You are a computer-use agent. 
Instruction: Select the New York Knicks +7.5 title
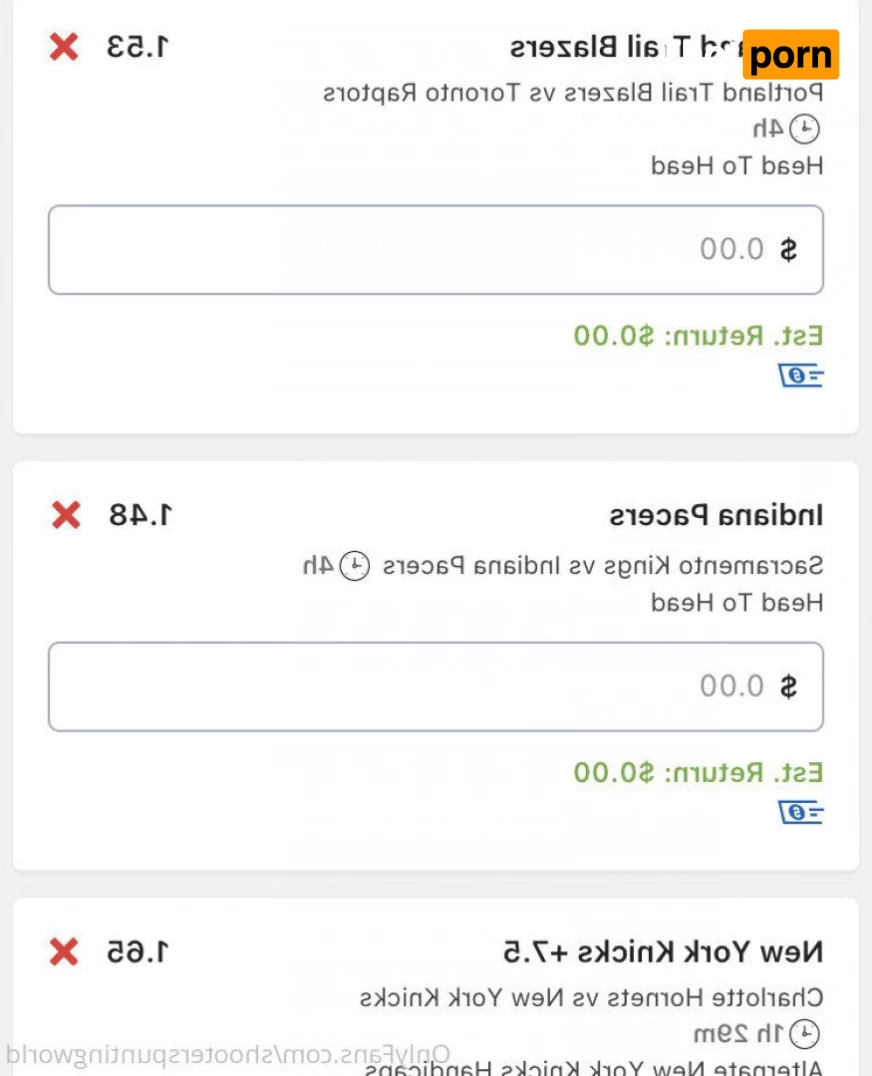(x=663, y=952)
